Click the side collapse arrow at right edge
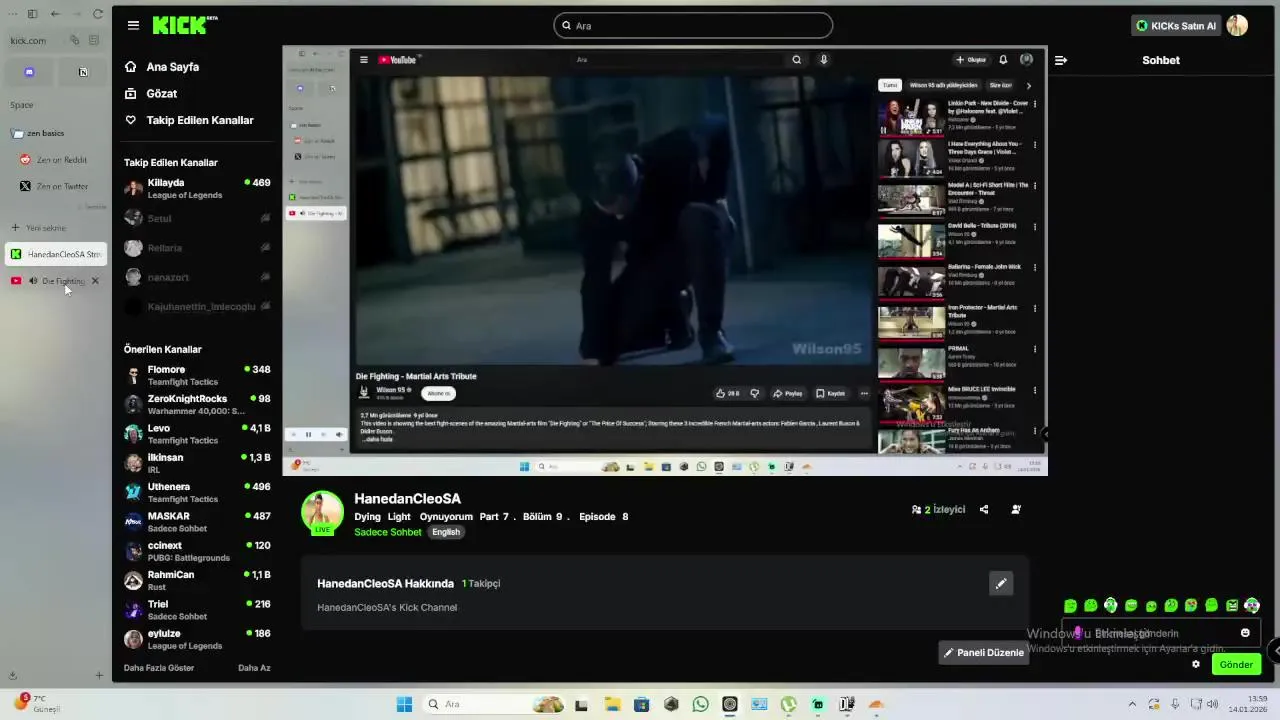Viewport: 1280px width, 720px height. coord(1275,651)
